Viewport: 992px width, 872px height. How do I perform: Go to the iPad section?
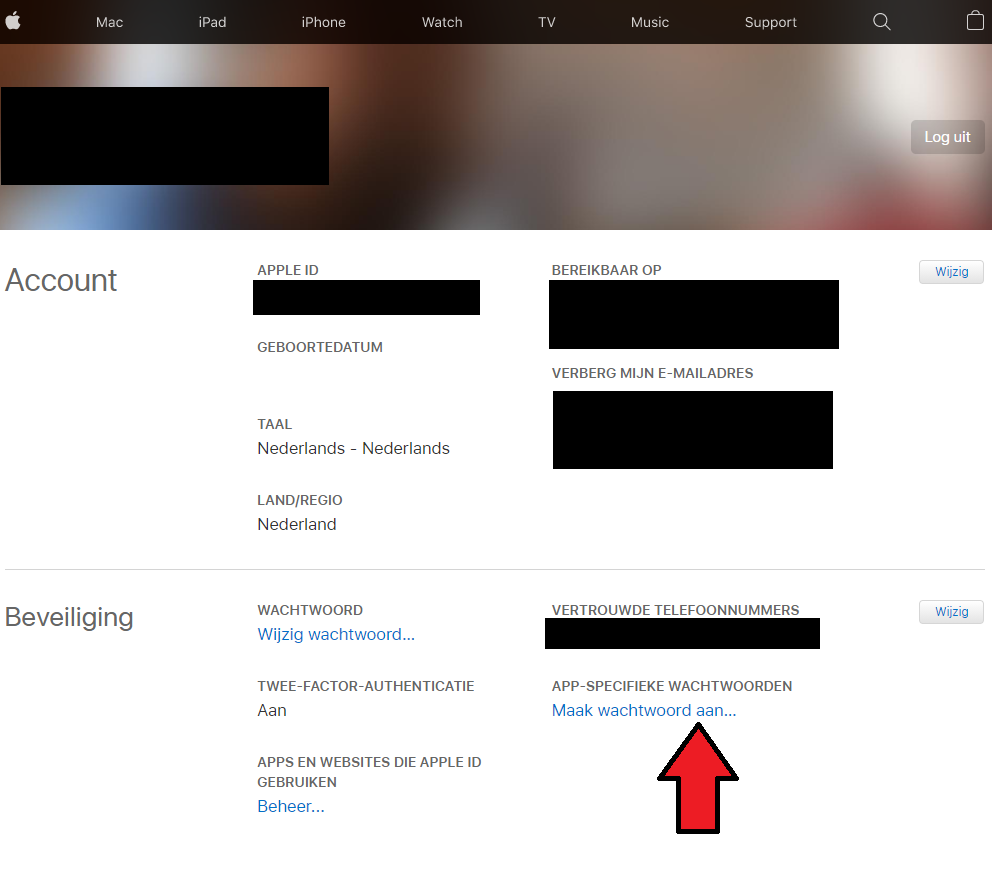[212, 22]
